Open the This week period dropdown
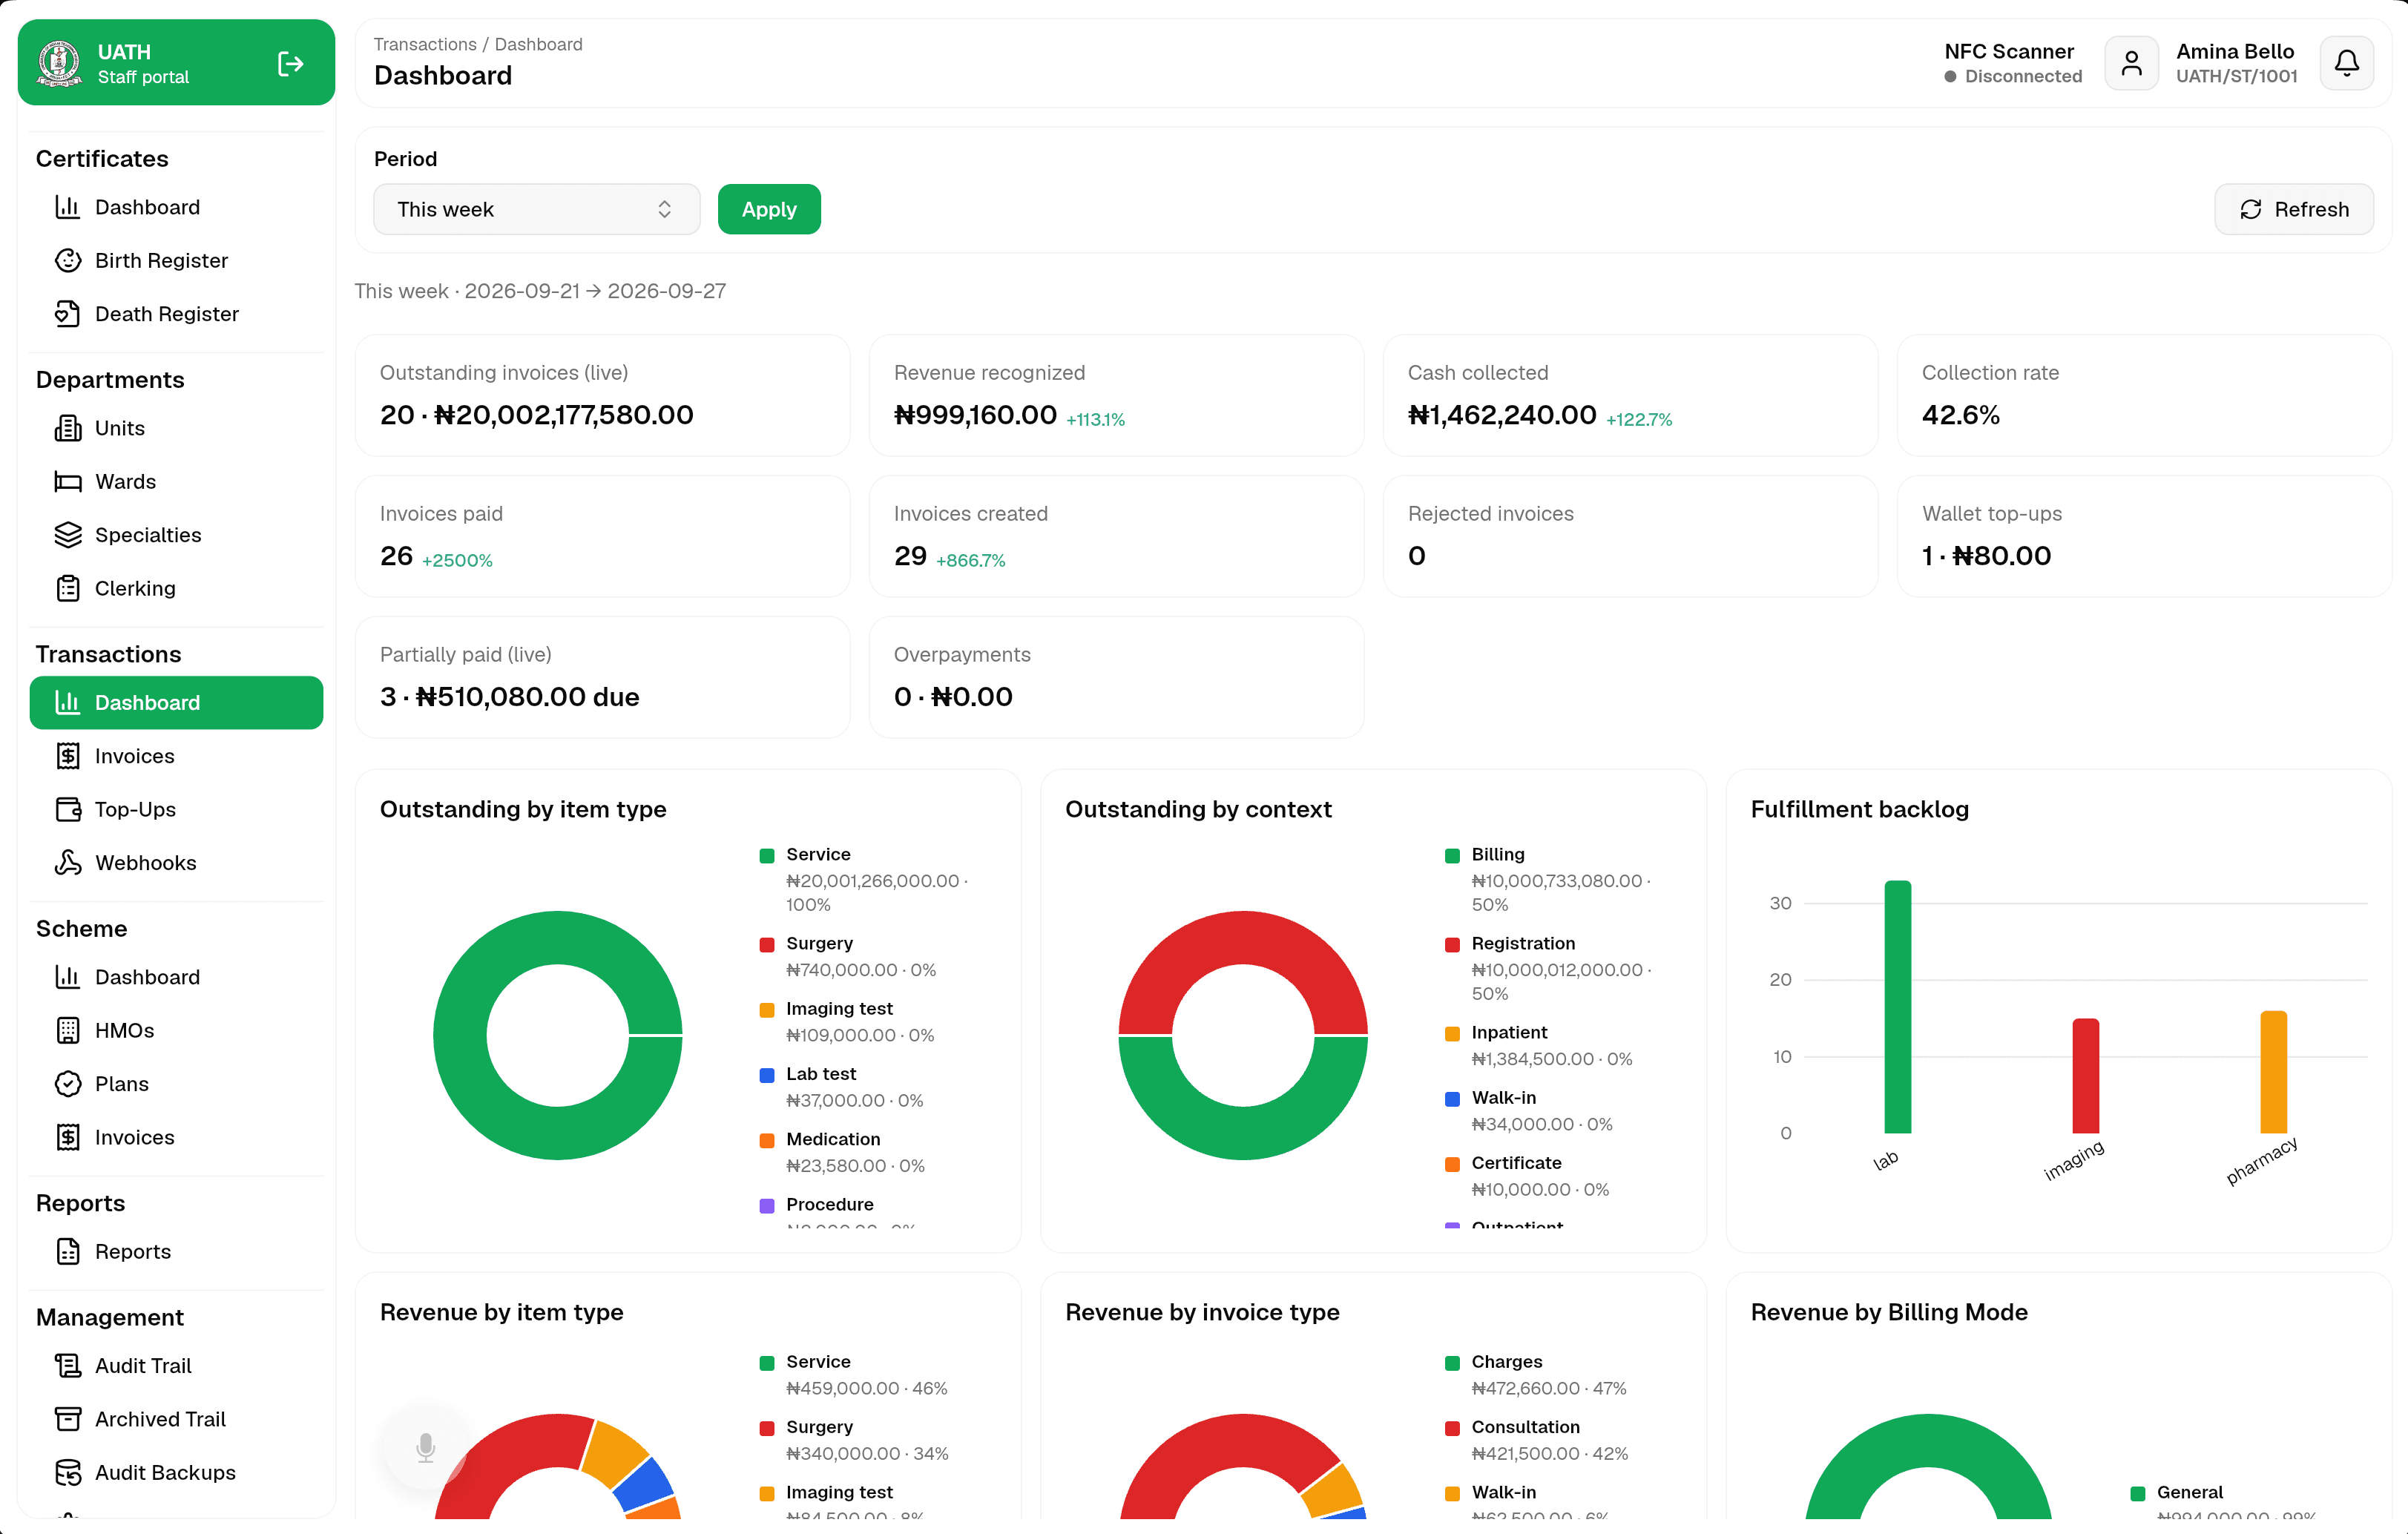Screen dimensions: 2408x1534 (536, 209)
